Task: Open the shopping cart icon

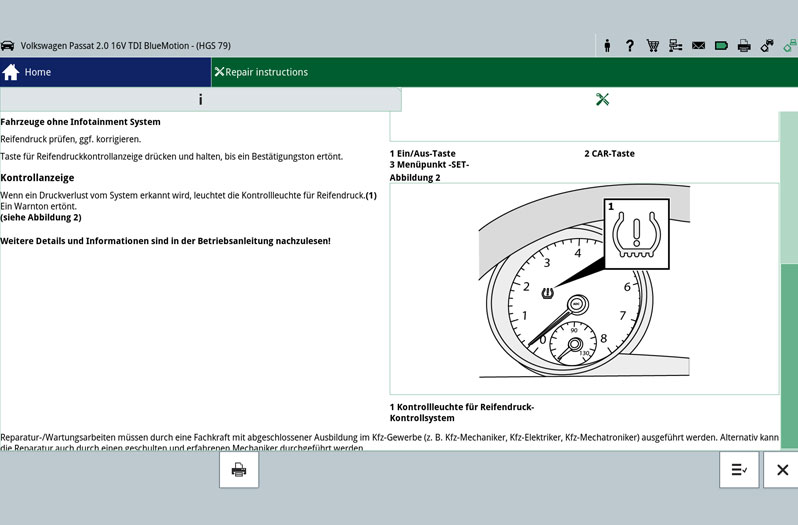Action: pos(653,45)
